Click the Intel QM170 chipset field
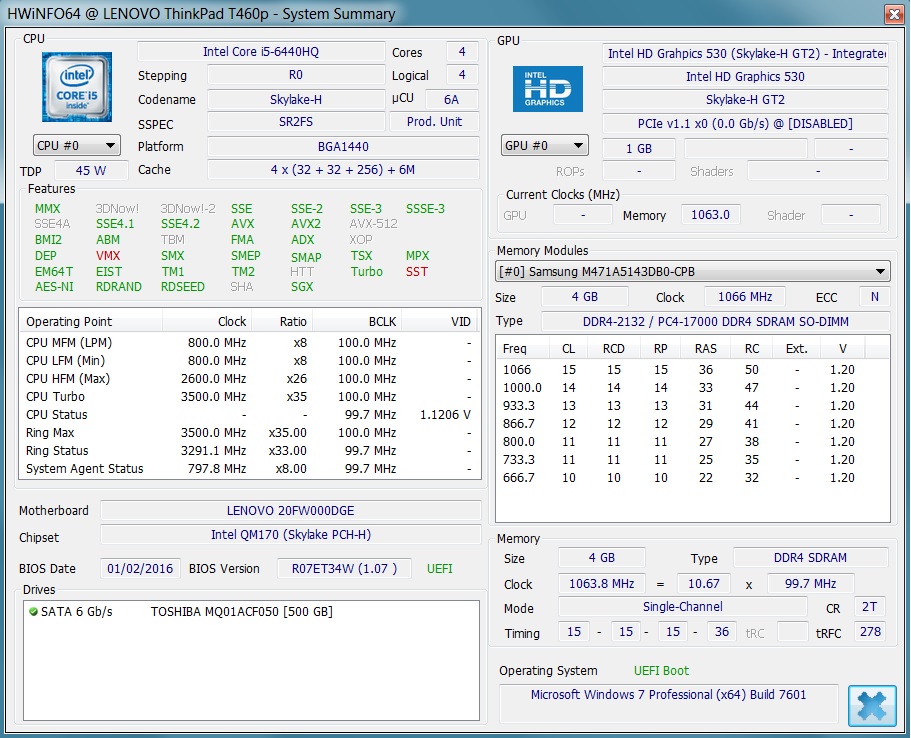911x738 pixels. point(290,535)
